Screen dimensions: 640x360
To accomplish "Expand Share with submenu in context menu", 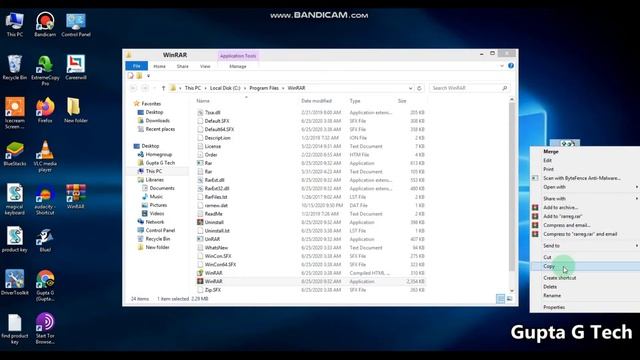I will point(637,198).
